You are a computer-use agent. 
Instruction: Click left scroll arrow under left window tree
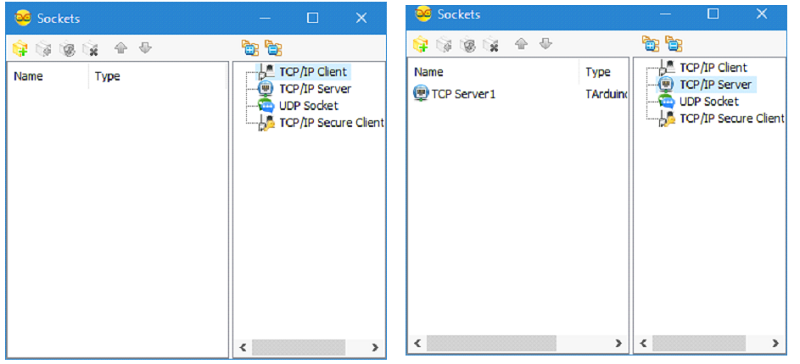point(243,348)
